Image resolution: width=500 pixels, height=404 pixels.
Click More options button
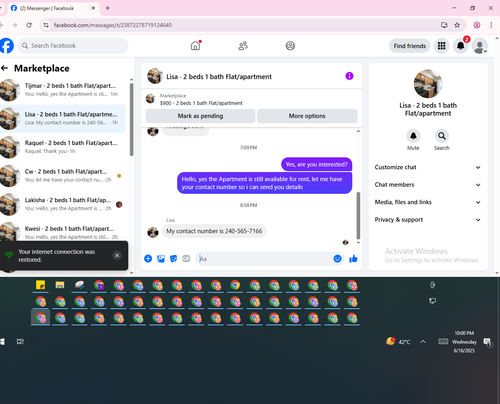point(307,116)
